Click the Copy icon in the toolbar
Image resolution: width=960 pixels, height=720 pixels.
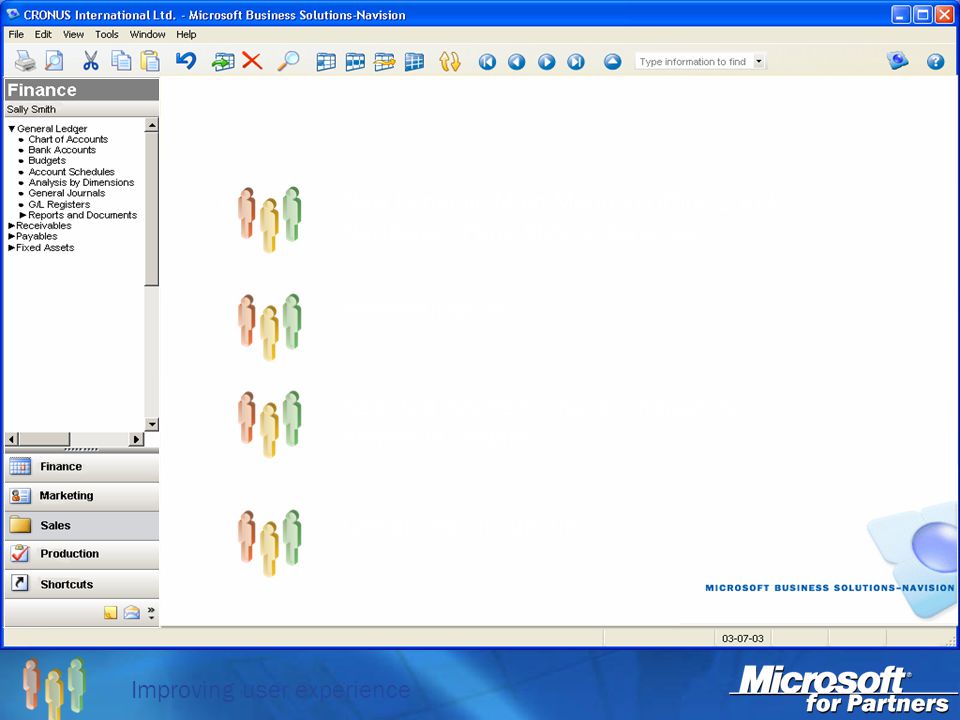(121, 61)
